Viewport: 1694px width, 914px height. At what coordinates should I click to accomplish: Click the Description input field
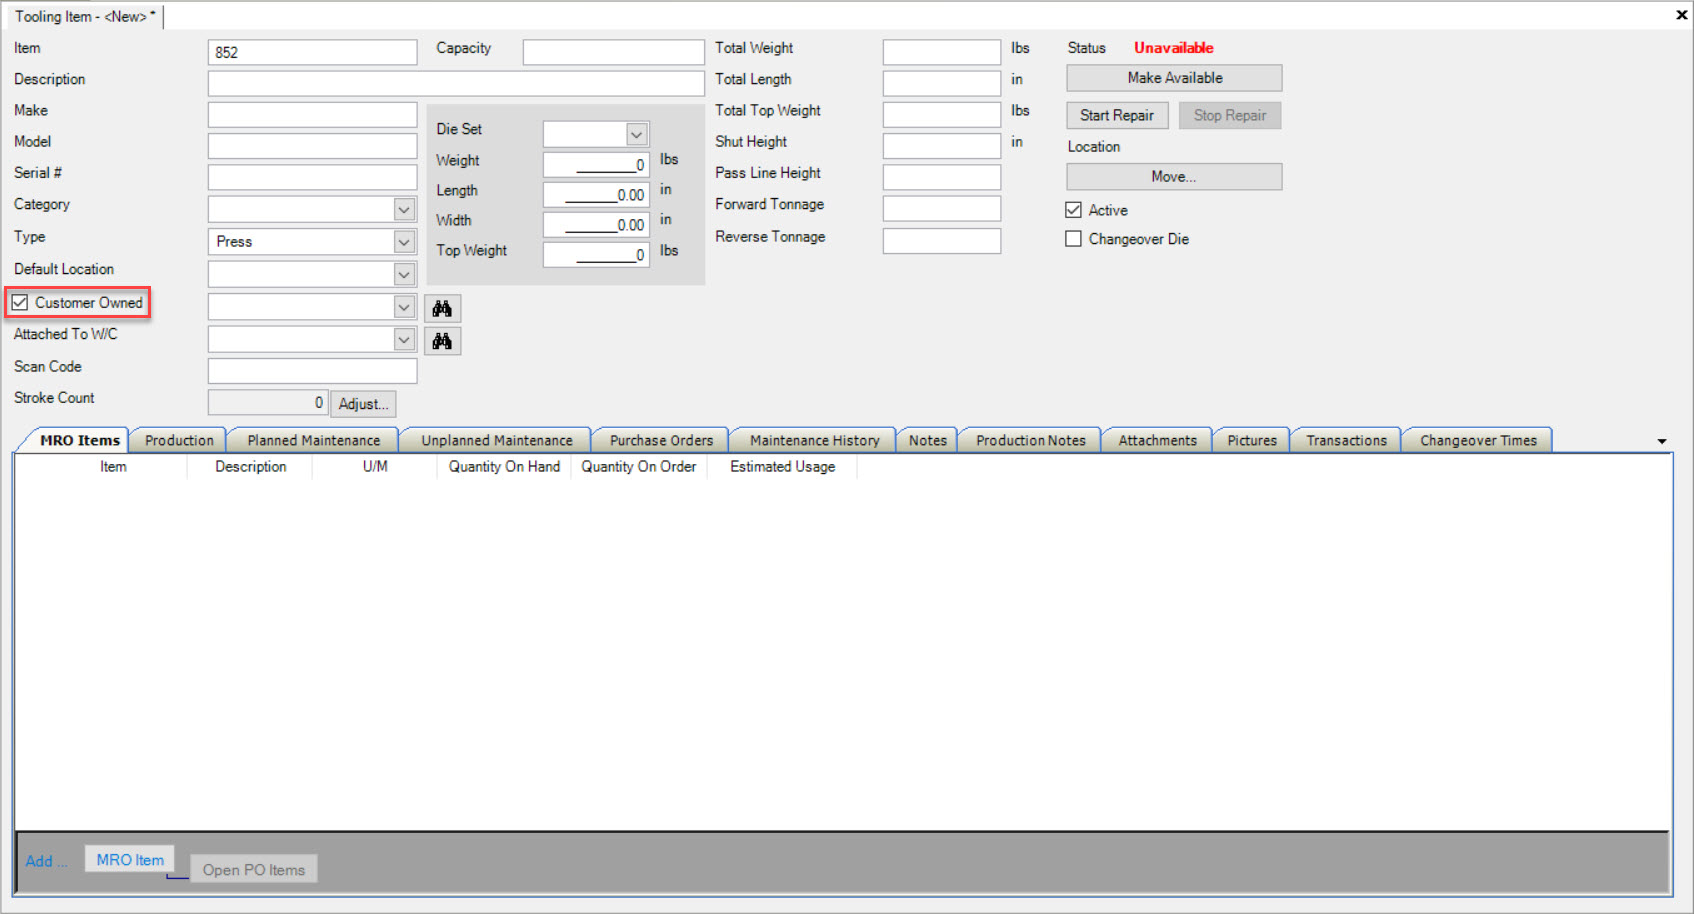(x=456, y=83)
